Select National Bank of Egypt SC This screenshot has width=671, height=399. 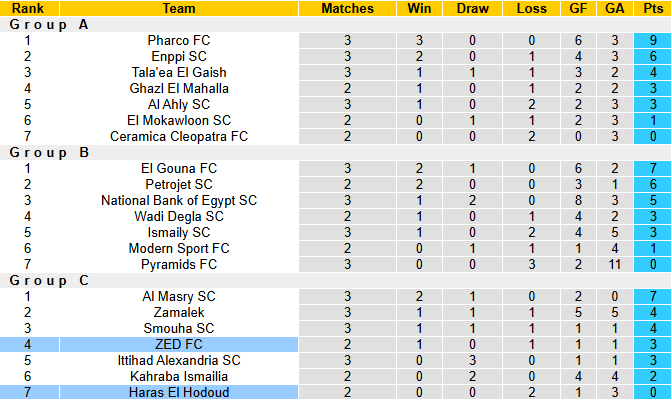[179, 200]
